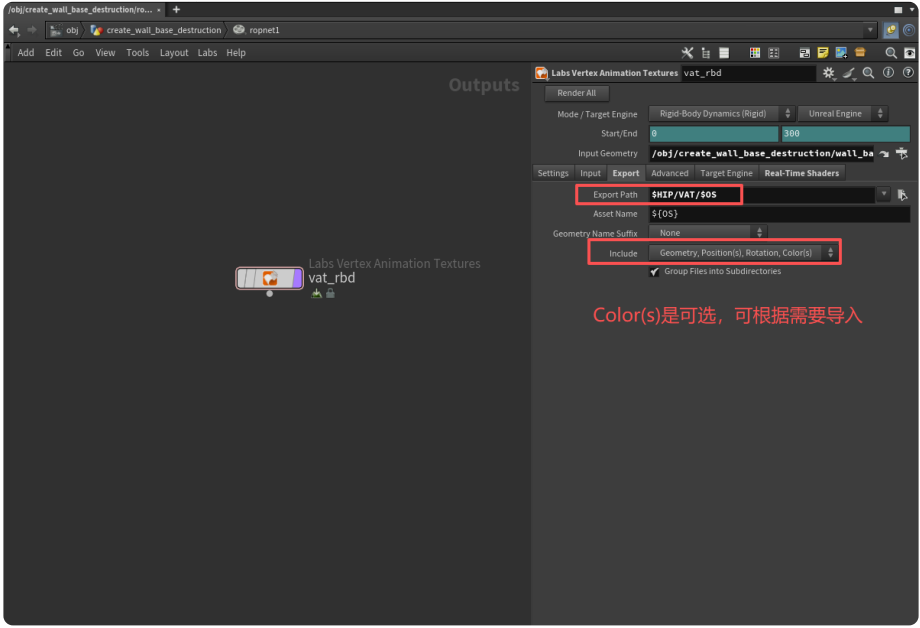The image size is (920, 628).
Task: Open the wrench tools icon in network toolbar
Action: click(x=687, y=53)
